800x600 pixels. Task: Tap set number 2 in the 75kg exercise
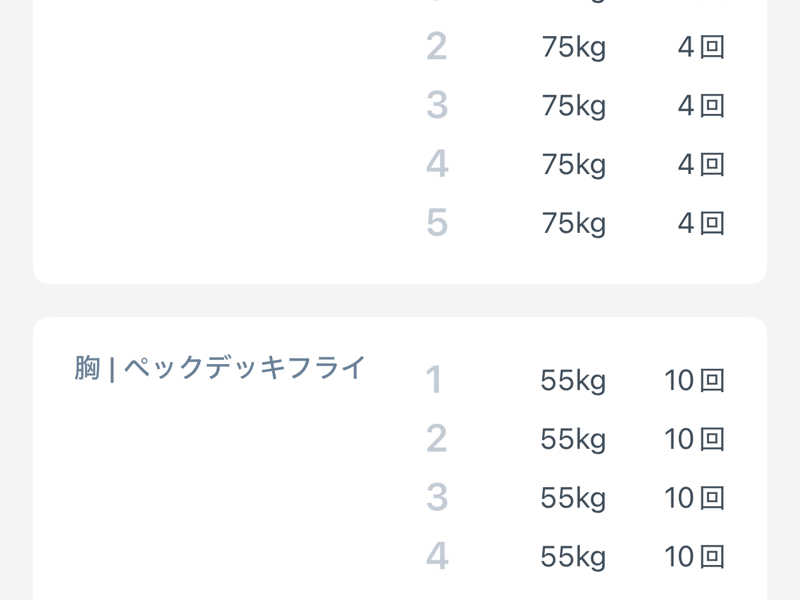click(436, 47)
